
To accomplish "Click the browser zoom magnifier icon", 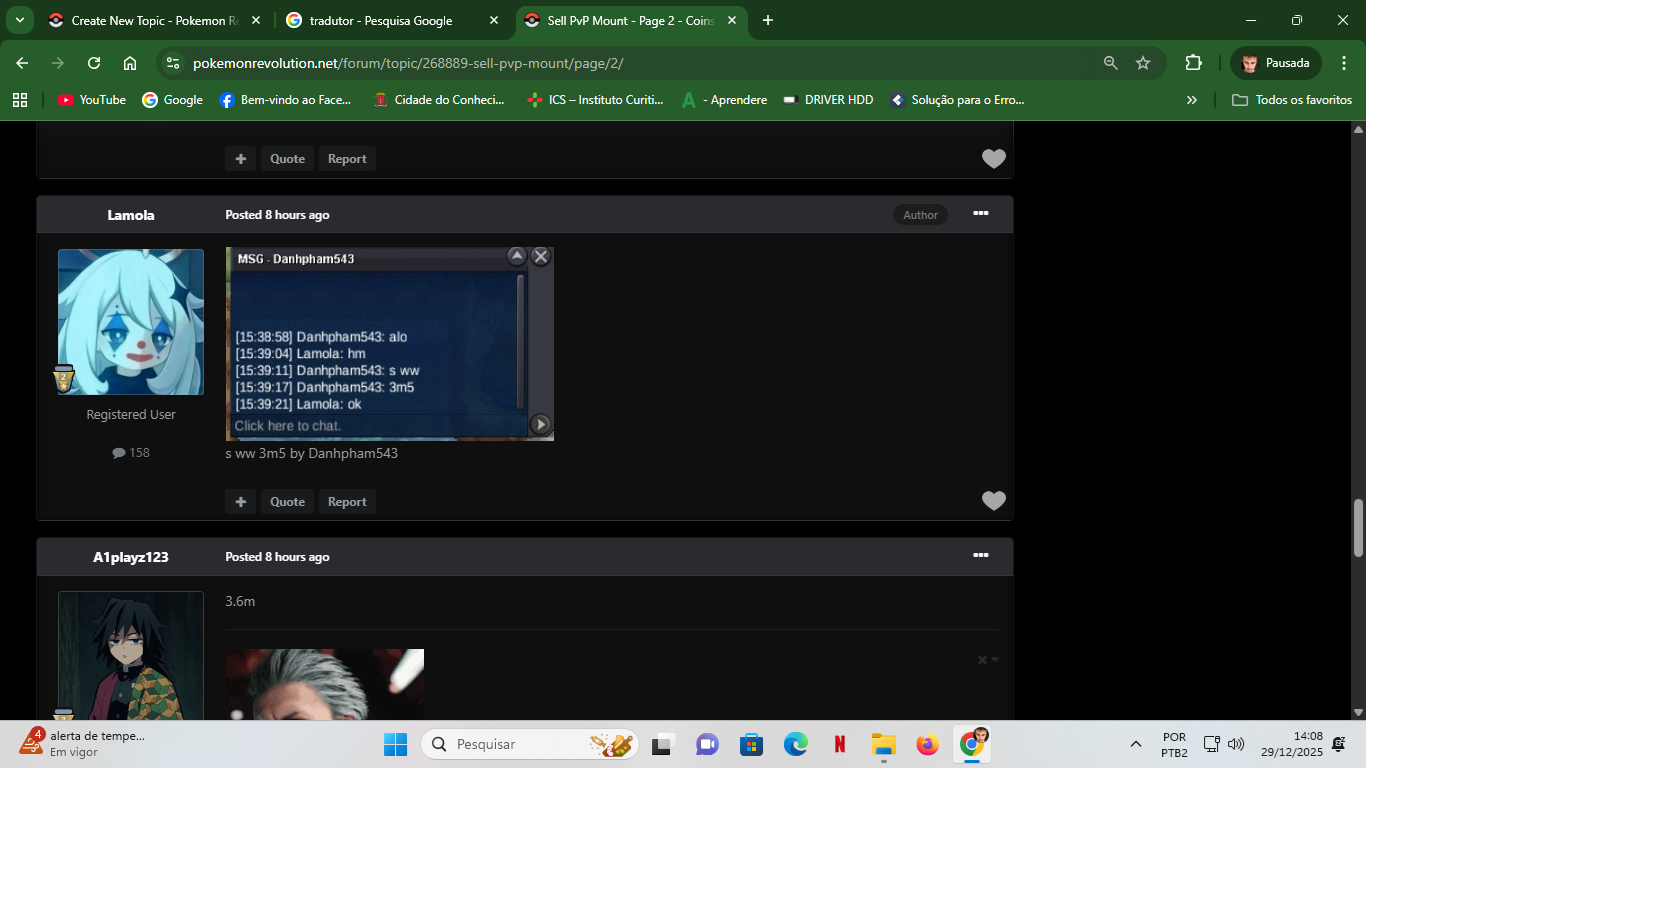I will pyautogui.click(x=1110, y=63).
